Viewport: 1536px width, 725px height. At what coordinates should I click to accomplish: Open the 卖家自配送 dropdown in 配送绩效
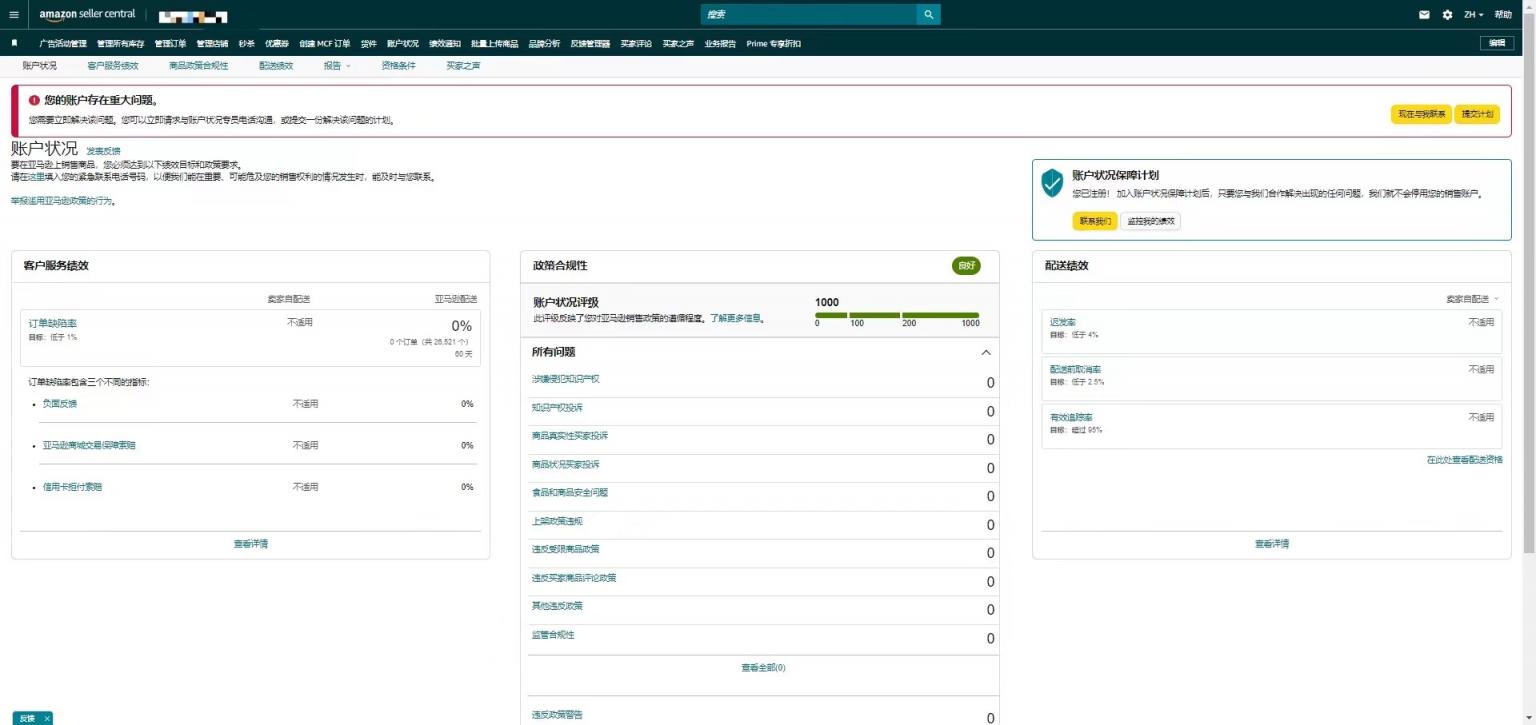click(x=1473, y=299)
